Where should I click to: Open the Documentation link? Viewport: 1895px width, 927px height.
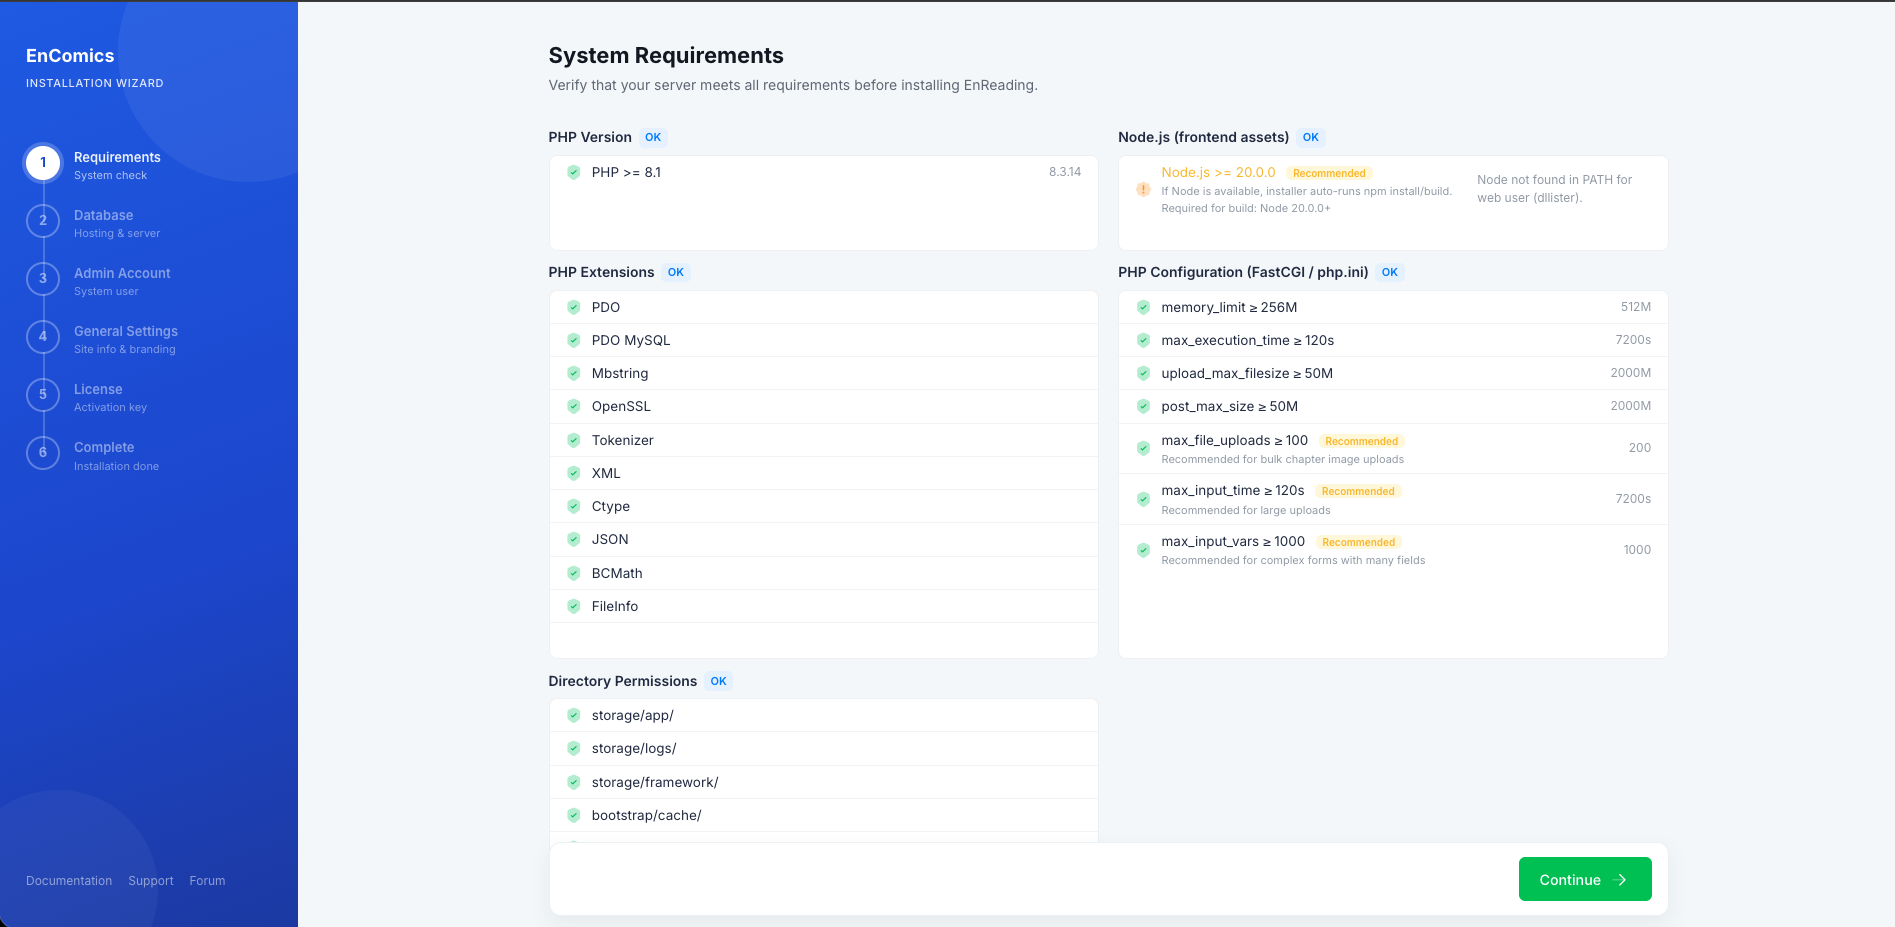point(69,881)
